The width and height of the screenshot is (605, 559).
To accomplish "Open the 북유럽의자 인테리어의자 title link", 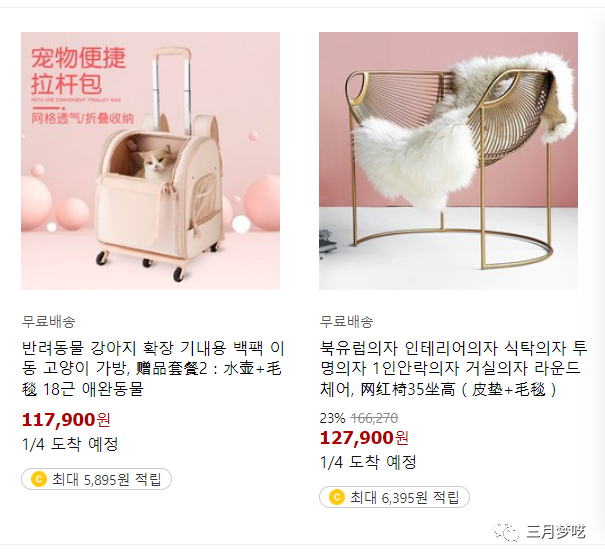I will pos(453,368).
